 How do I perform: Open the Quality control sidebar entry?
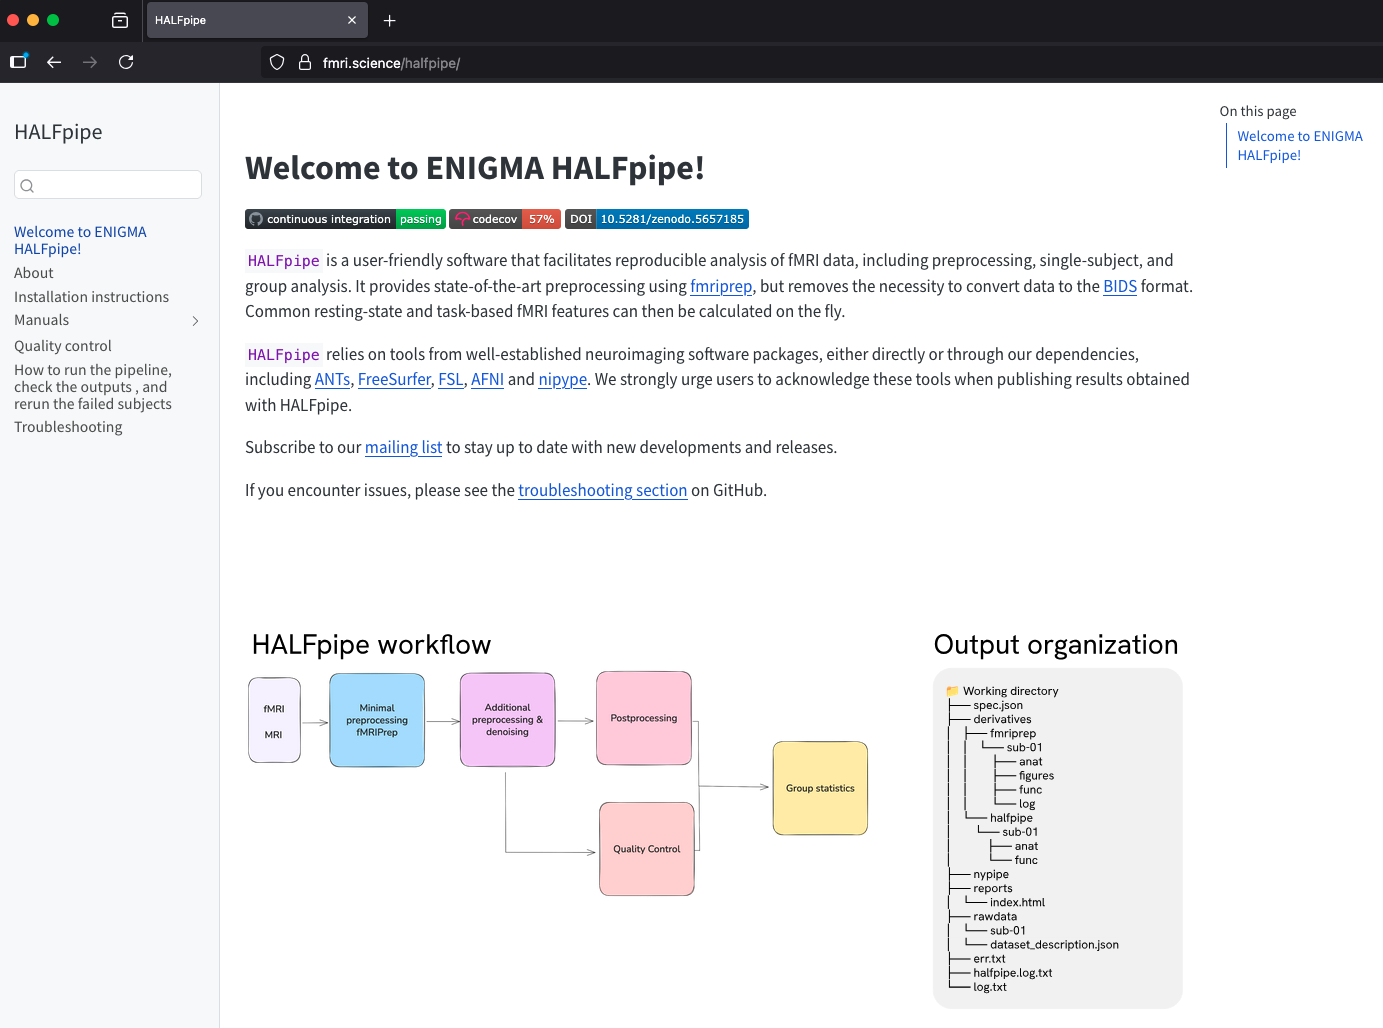pos(62,345)
